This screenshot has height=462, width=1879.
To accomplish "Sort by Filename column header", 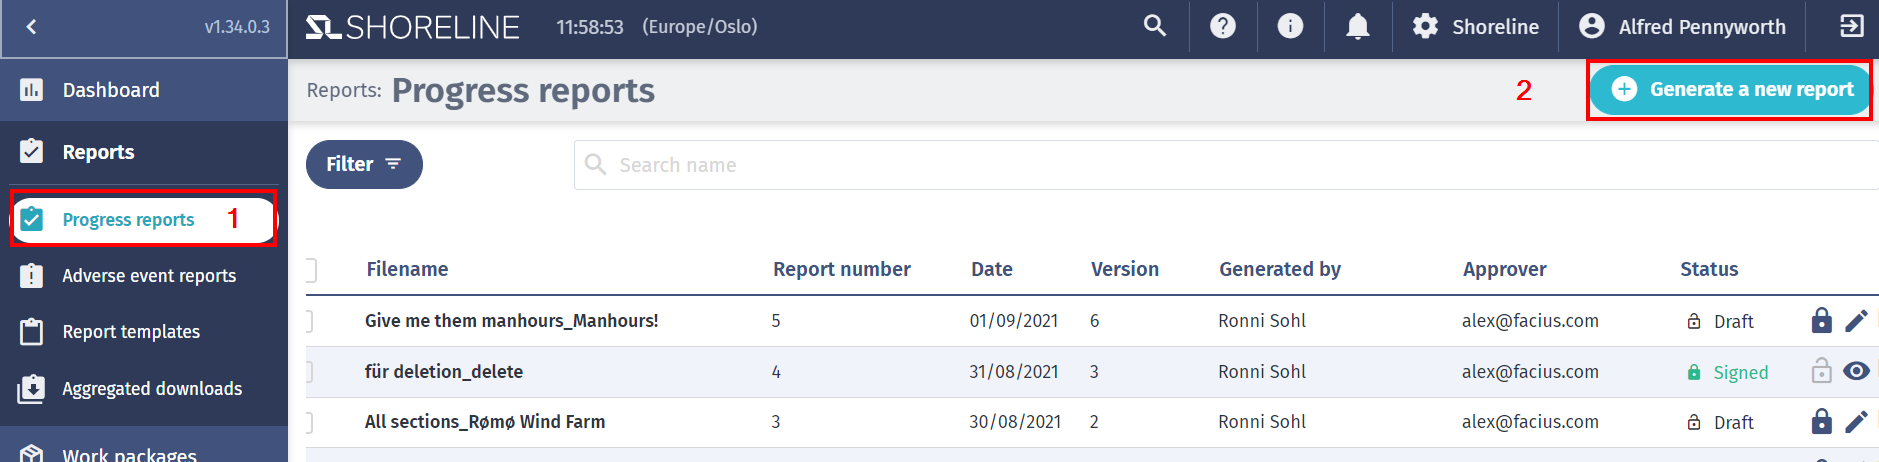I will (x=407, y=269).
